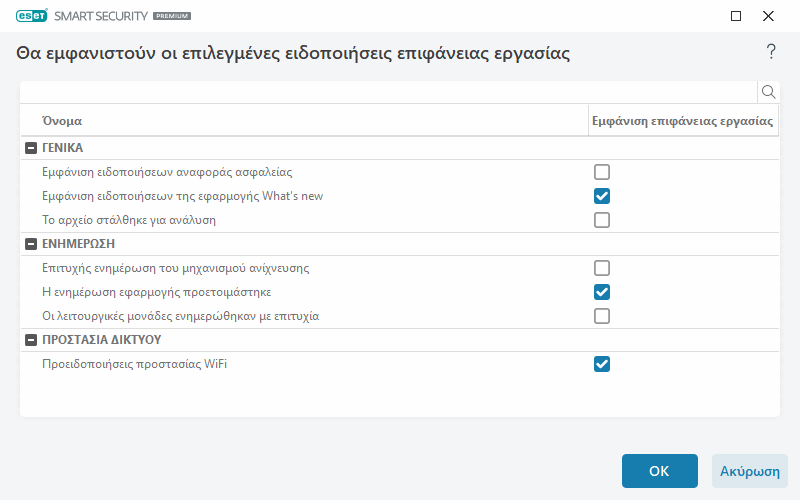Image resolution: width=800 pixels, height=500 pixels.
Task: Uncheck the What's new notifications checkbox
Action: coord(602,196)
